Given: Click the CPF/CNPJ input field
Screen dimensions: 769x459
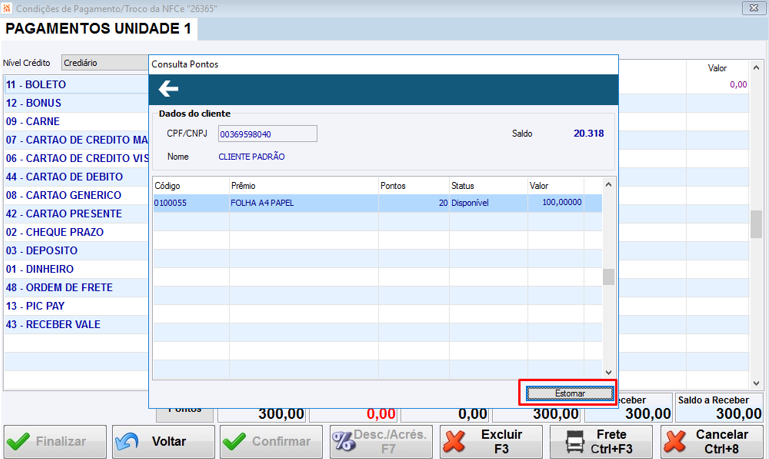Looking at the screenshot, I should click(268, 134).
